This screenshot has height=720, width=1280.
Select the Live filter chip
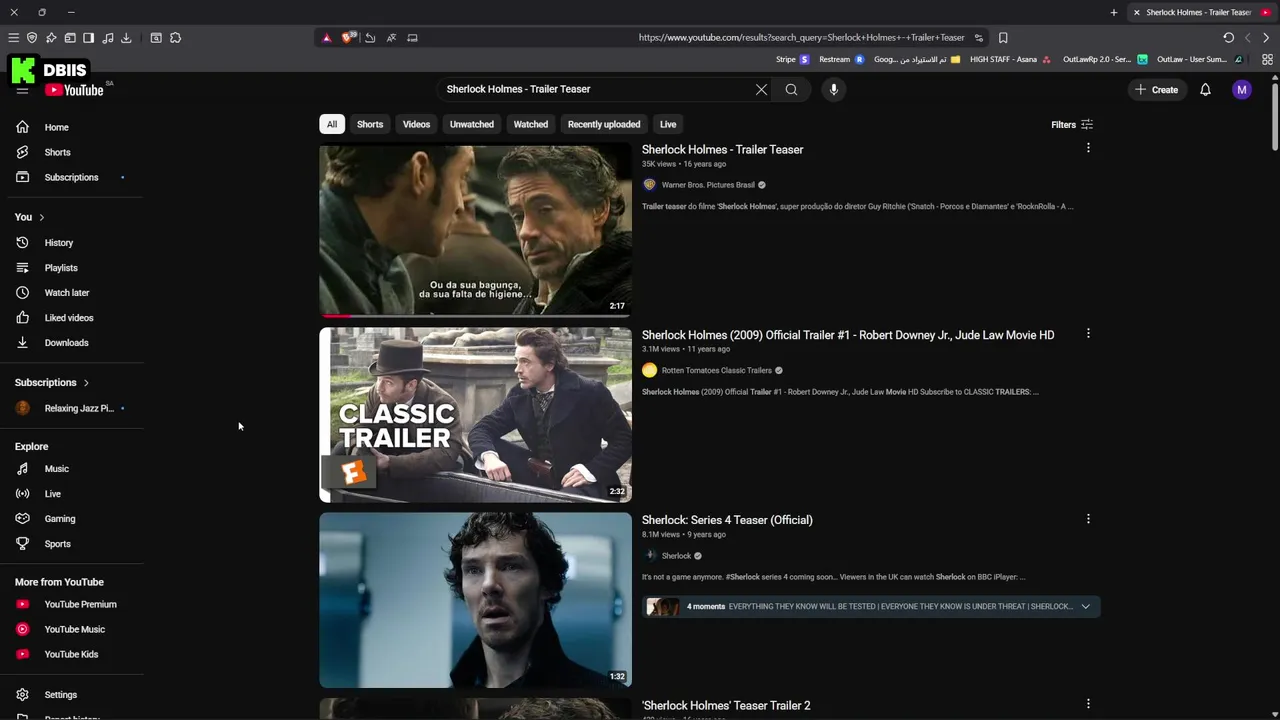pyautogui.click(x=668, y=125)
